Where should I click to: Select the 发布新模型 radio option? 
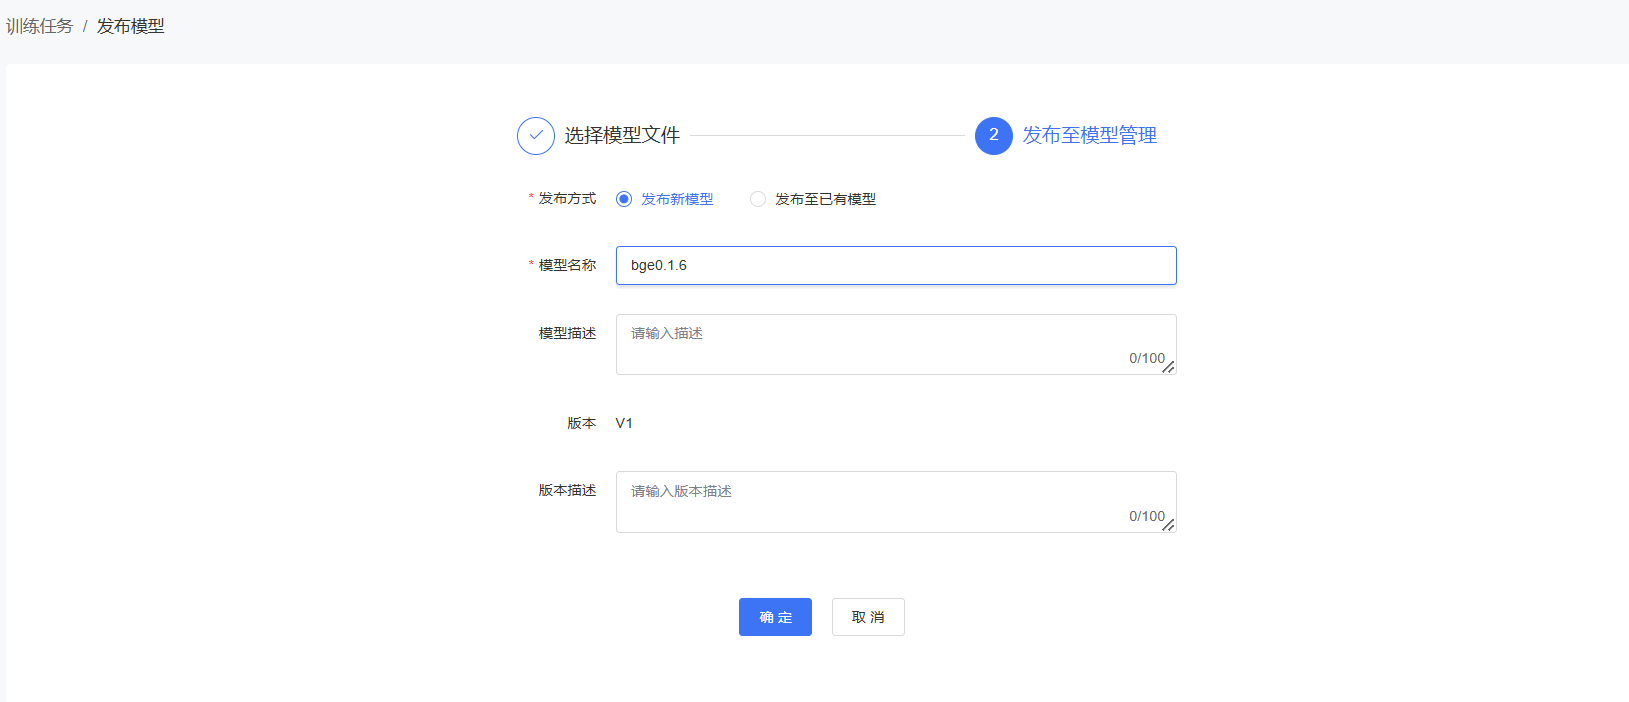click(x=624, y=199)
